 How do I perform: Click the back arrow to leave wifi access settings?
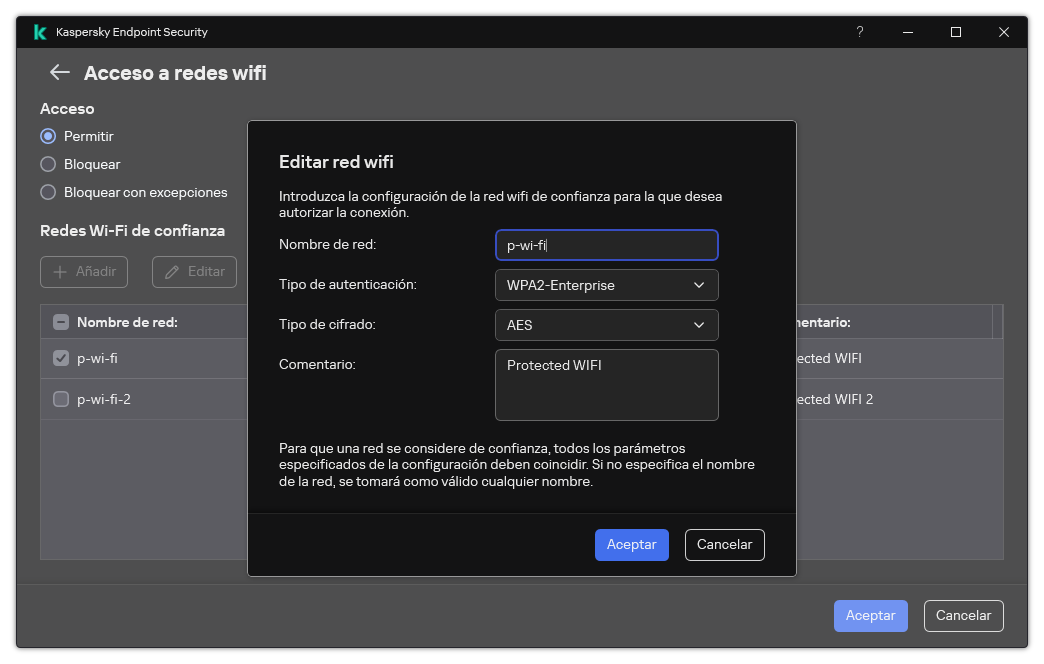pyautogui.click(x=59, y=72)
